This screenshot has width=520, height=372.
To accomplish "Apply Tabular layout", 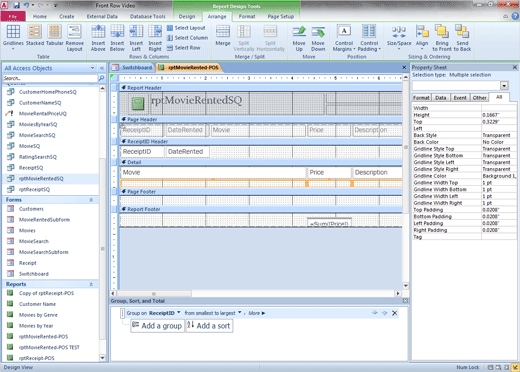I will (x=55, y=36).
